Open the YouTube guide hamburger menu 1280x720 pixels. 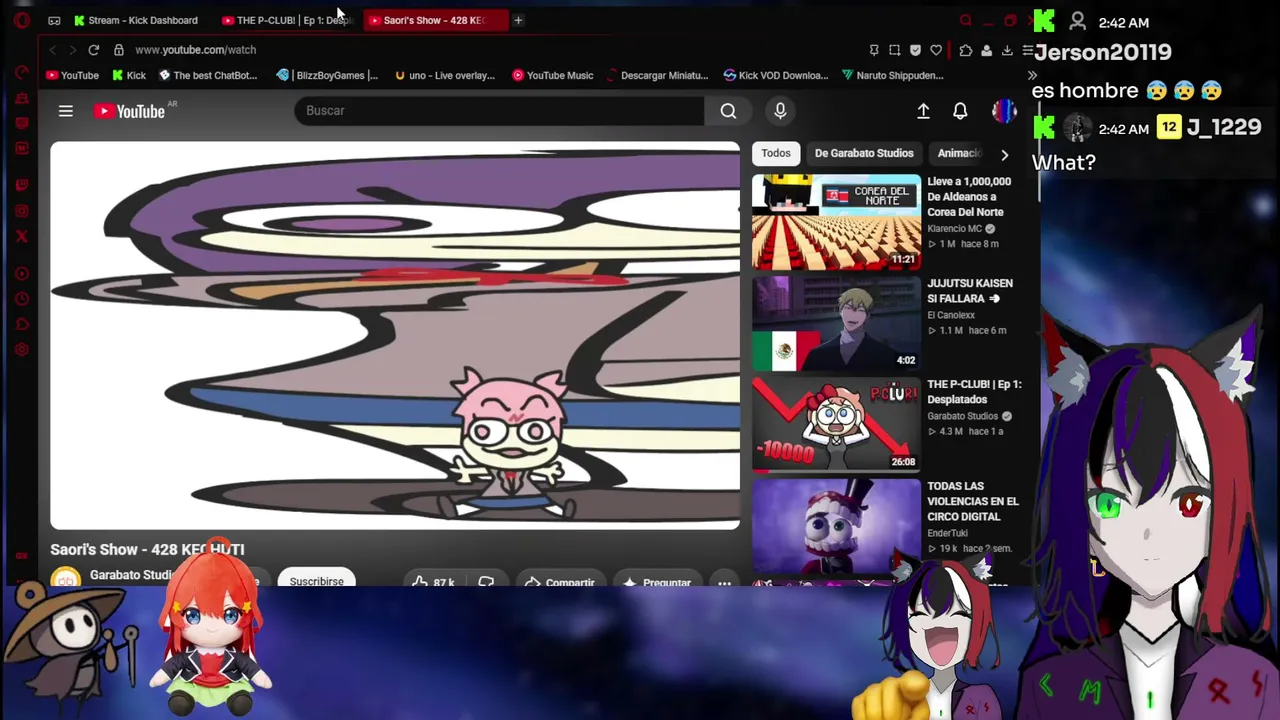[x=65, y=111]
